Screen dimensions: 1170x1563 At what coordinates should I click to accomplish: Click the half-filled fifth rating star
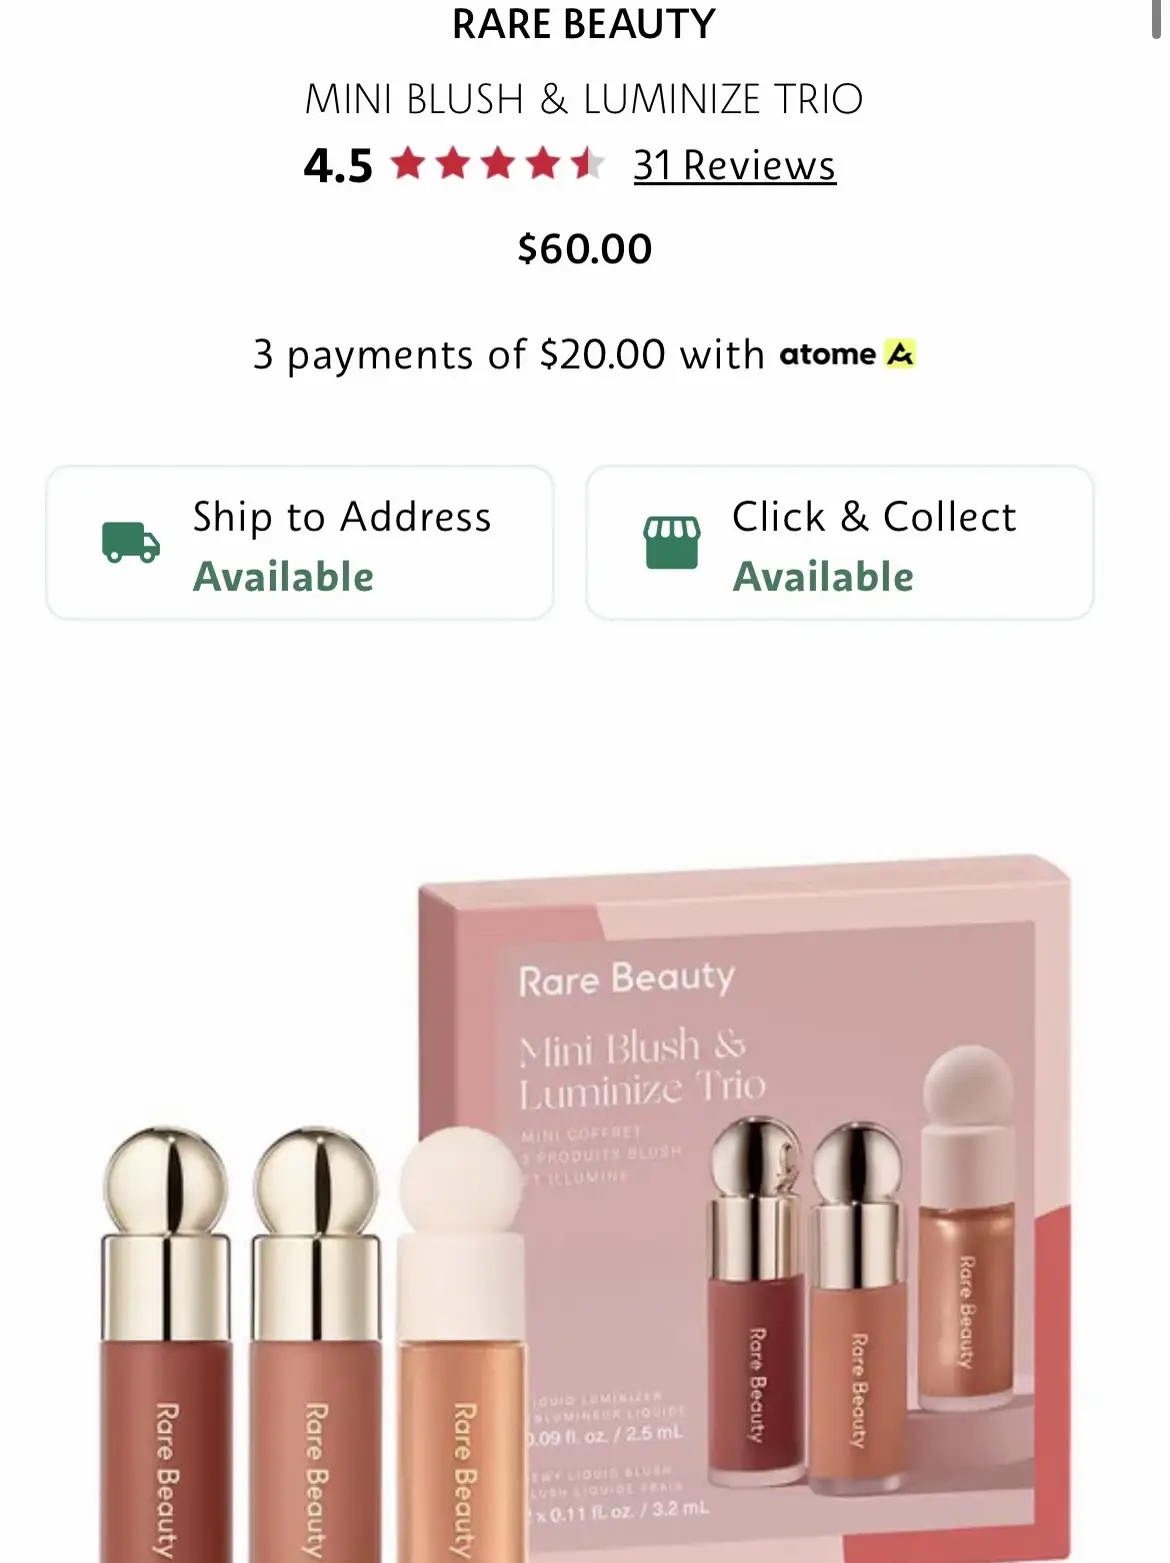(x=586, y=163)
